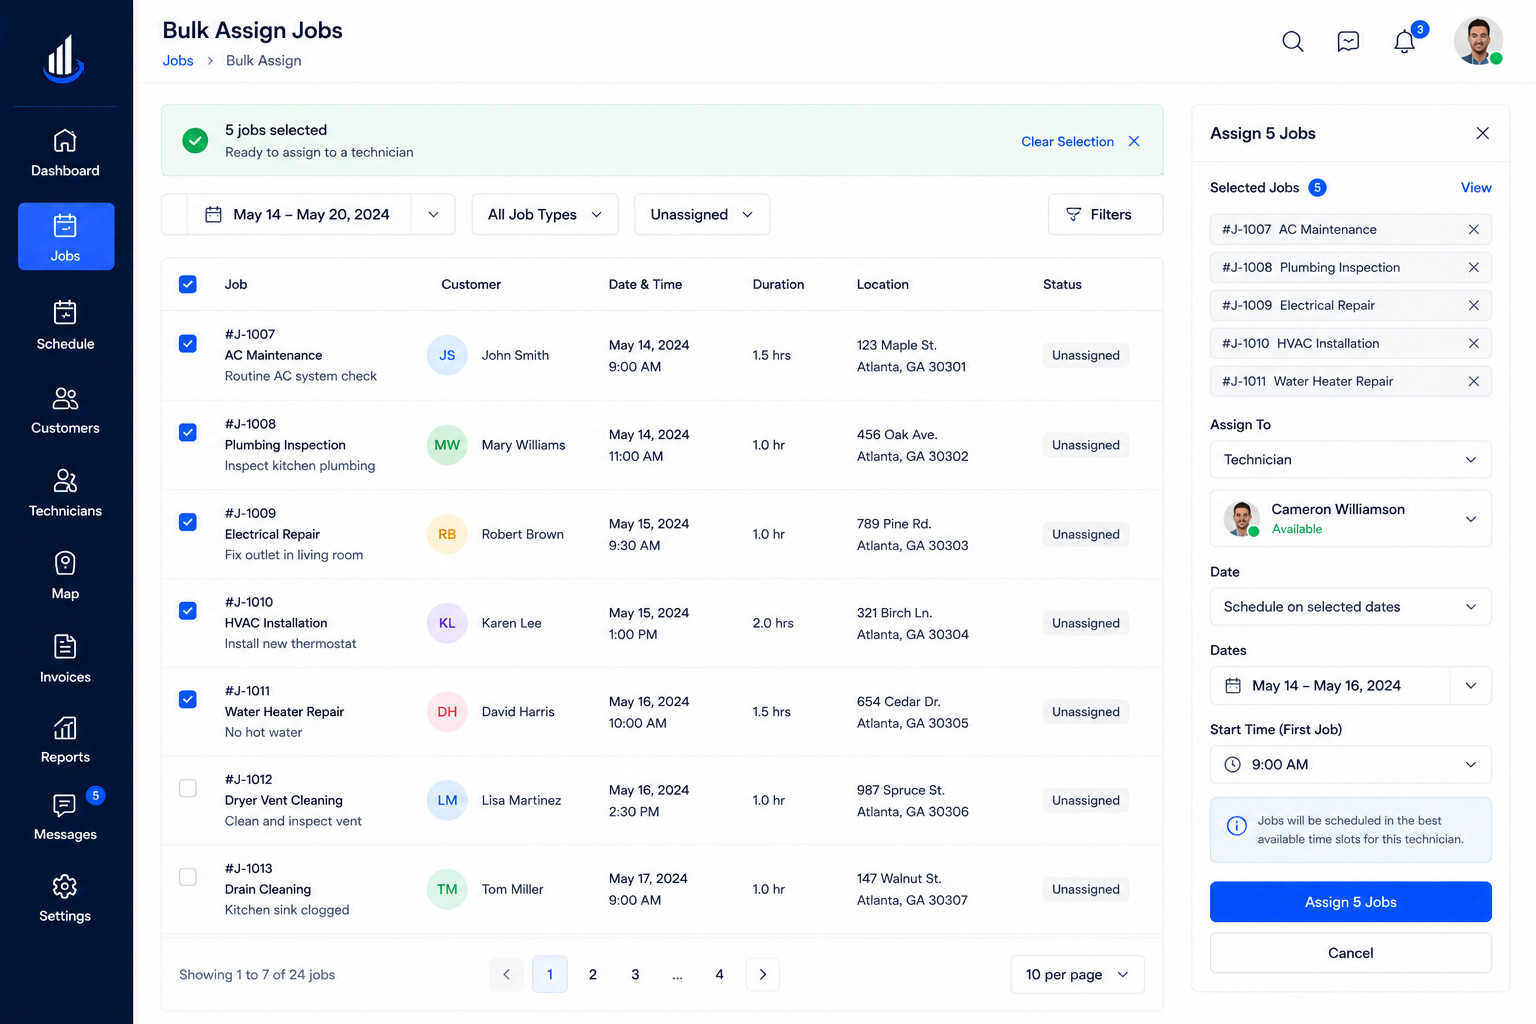Open the Schedule sidebar item
1536x1024 pixels.
[65, 325]
